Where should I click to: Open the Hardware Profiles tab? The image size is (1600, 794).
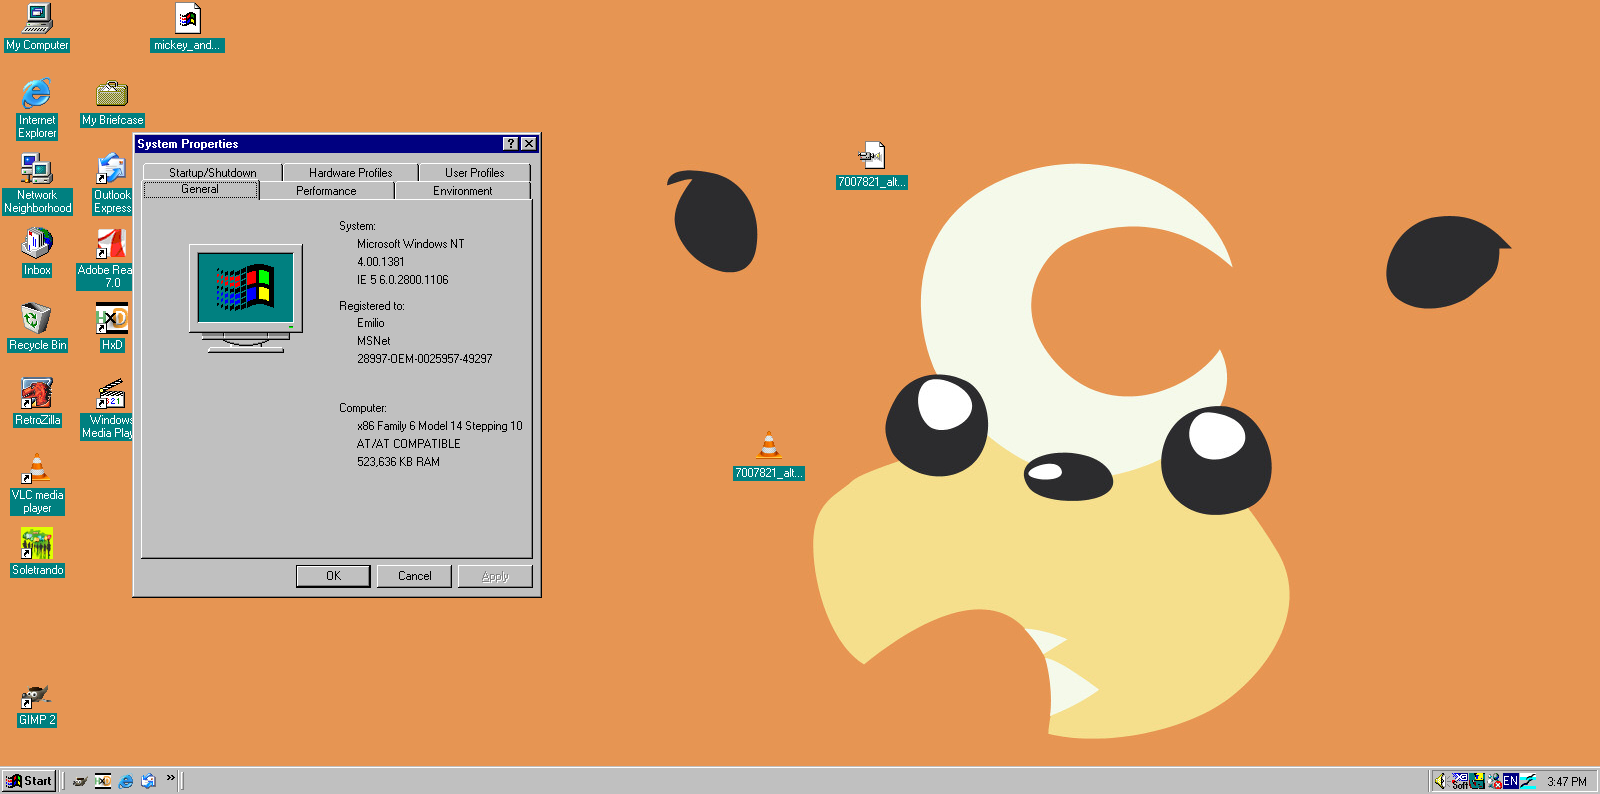click(x=350, y=173)
